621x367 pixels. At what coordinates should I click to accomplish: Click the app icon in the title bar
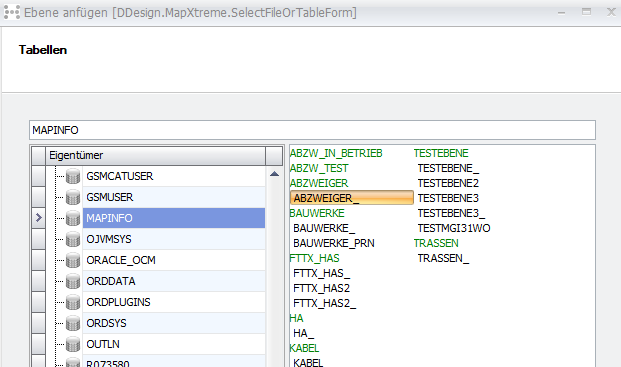click(11, 12)
